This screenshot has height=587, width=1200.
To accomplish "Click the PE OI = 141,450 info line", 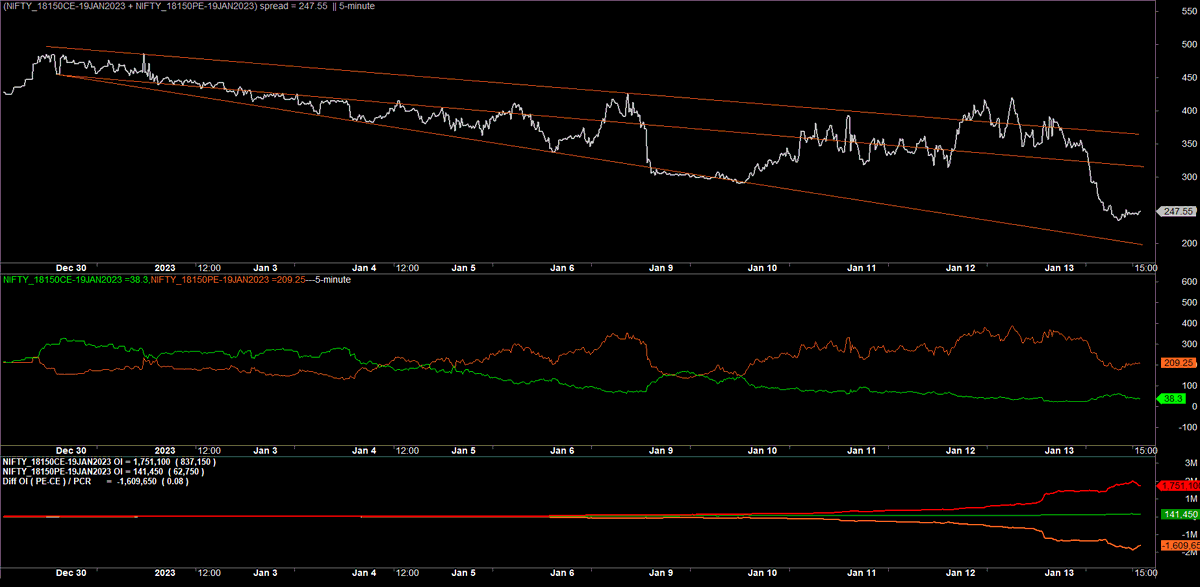I will 101,471.
